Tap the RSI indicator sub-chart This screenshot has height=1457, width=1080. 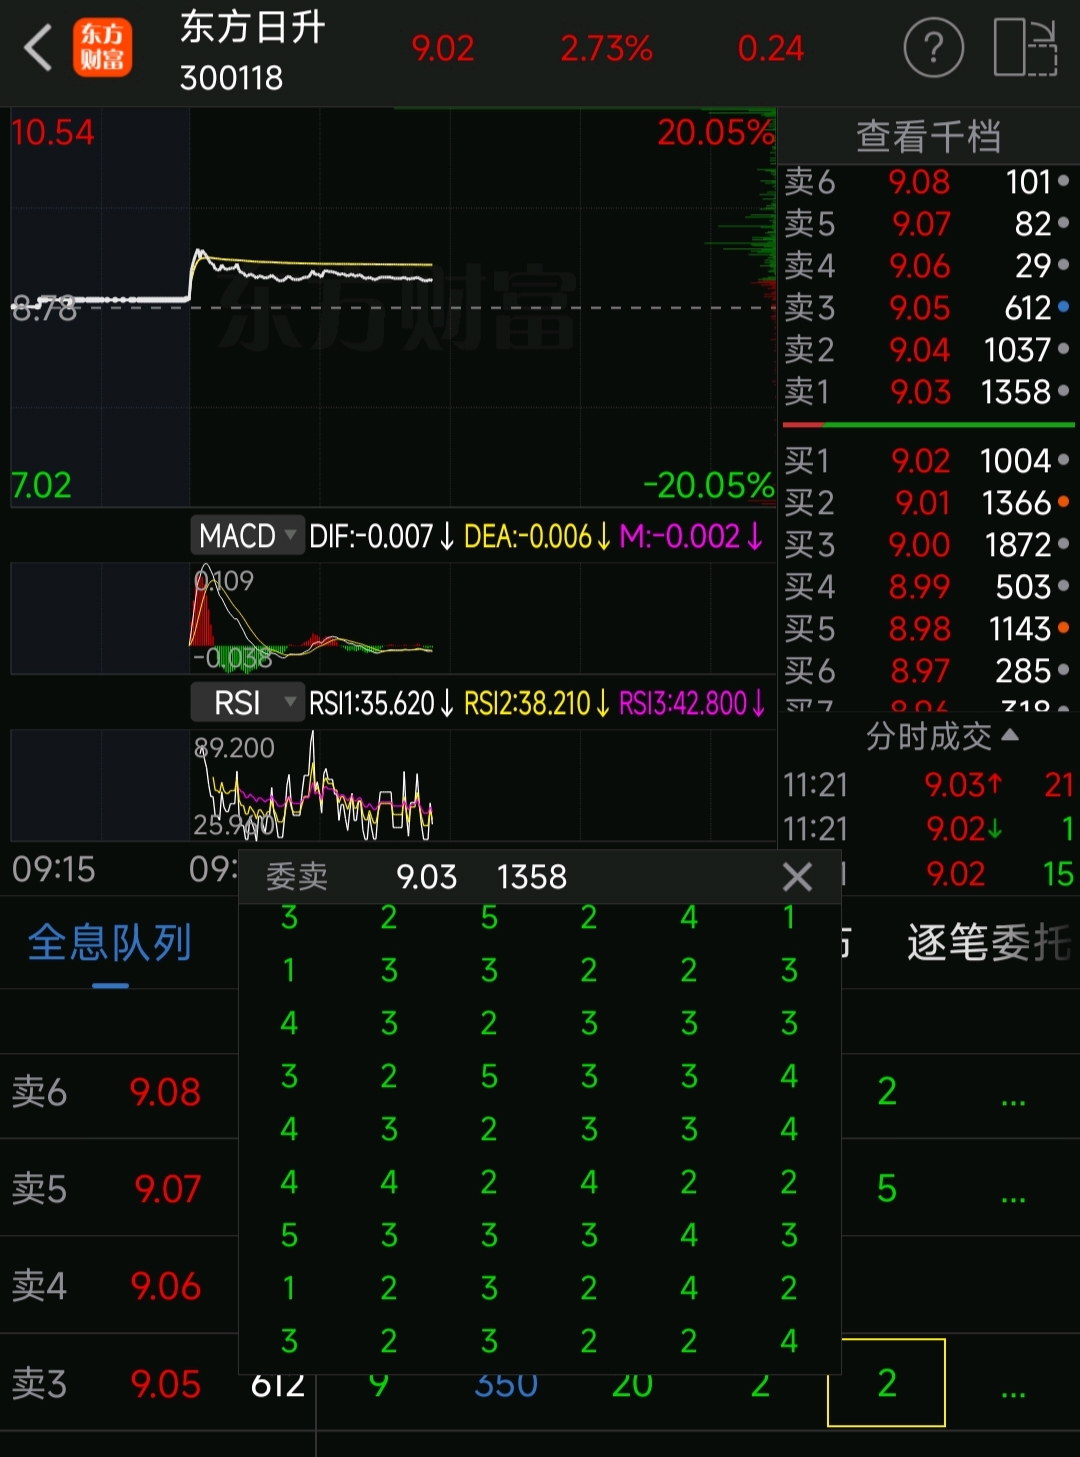click(393, 785)
